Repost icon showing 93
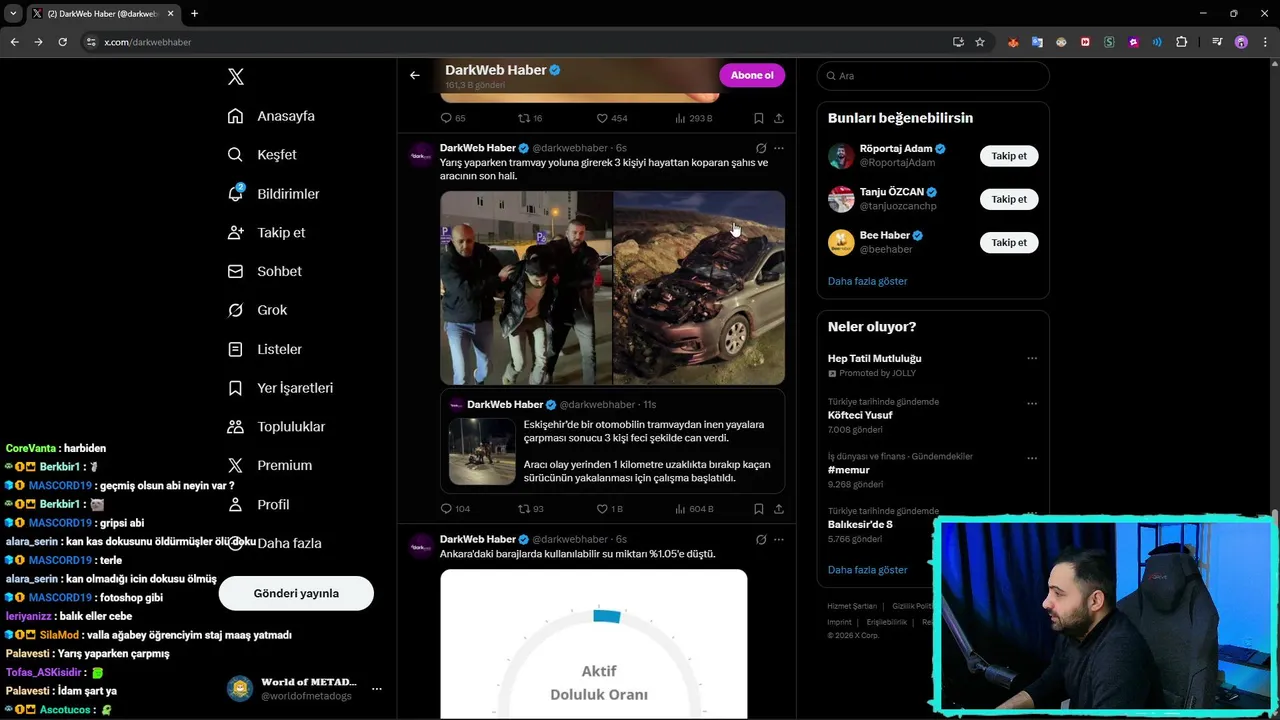The height and width of the screenshot is (720, 1280). (530, 509)
